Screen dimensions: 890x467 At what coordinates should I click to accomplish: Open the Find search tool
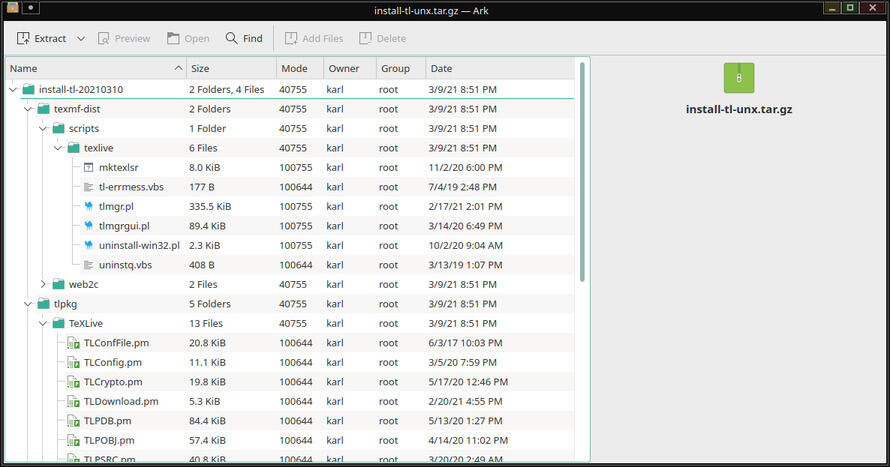(244, 39)
